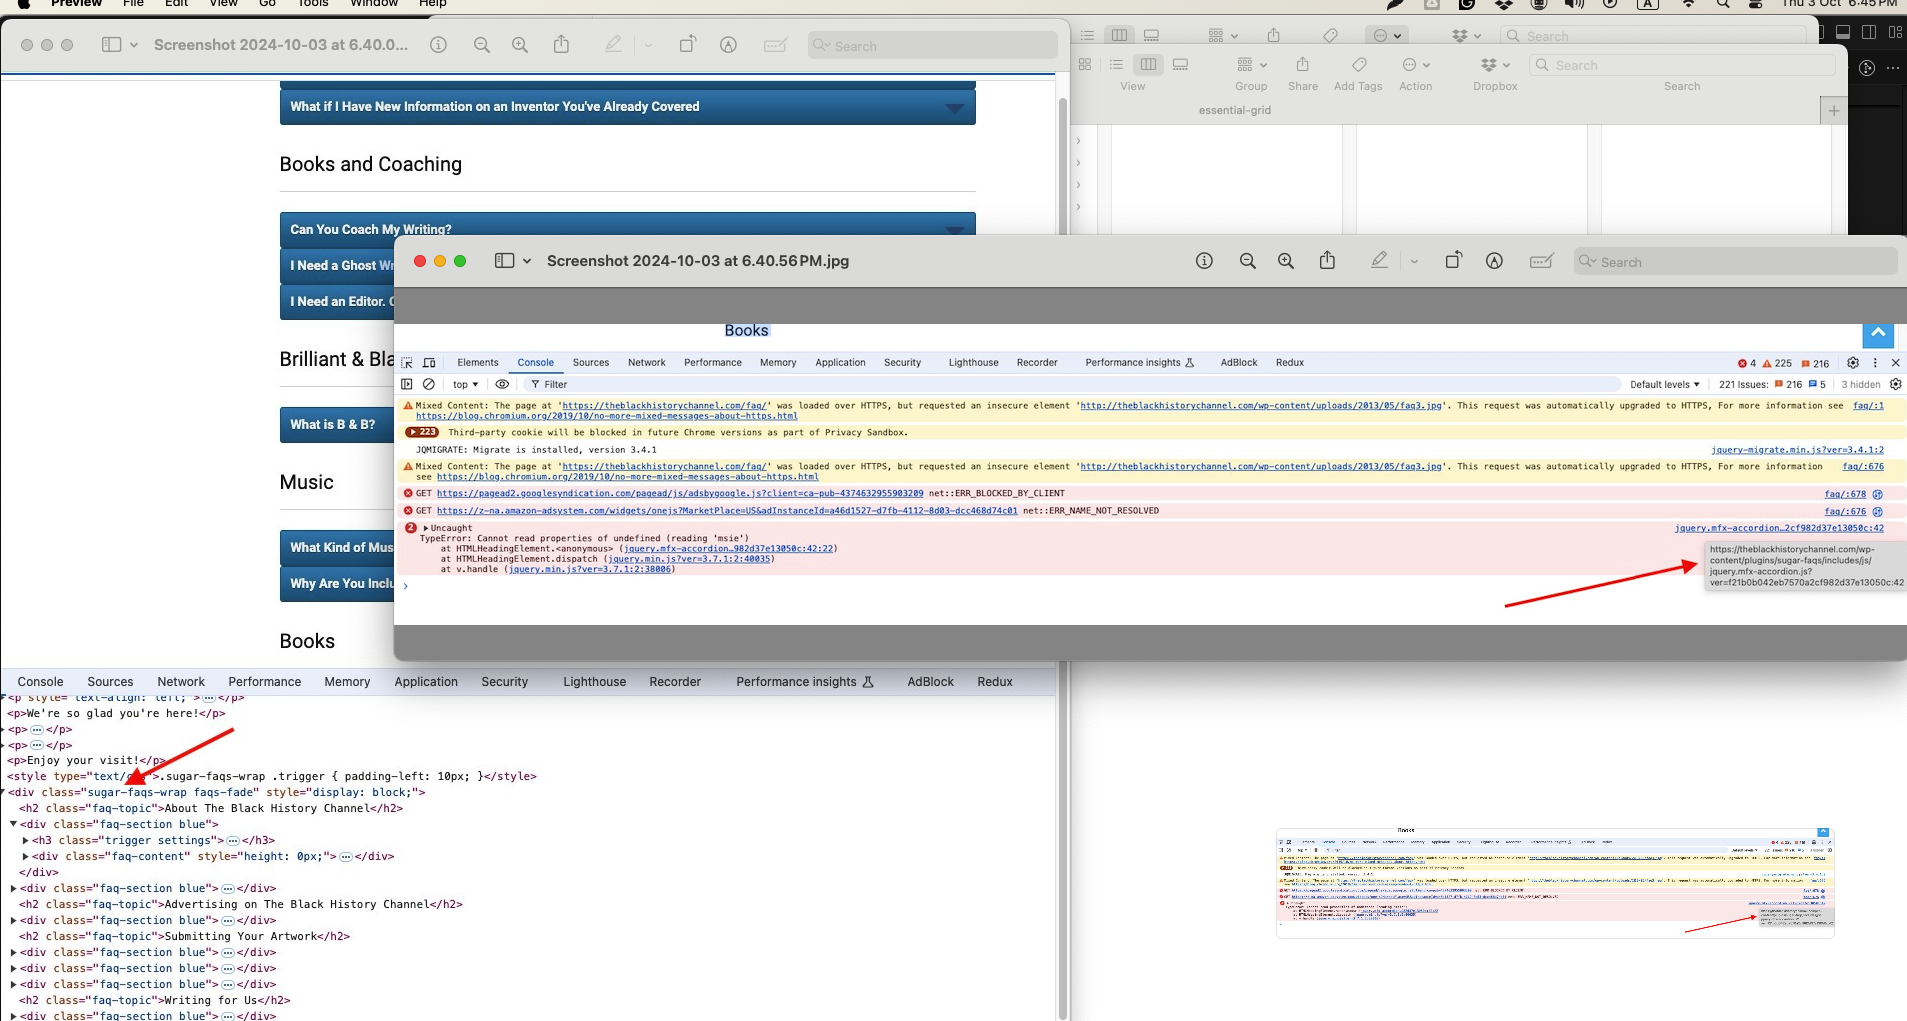This screenshot has width=1907, height=1021.
Task: Open form filling toolbar in front Preview window
Action: pos(1541,261)
